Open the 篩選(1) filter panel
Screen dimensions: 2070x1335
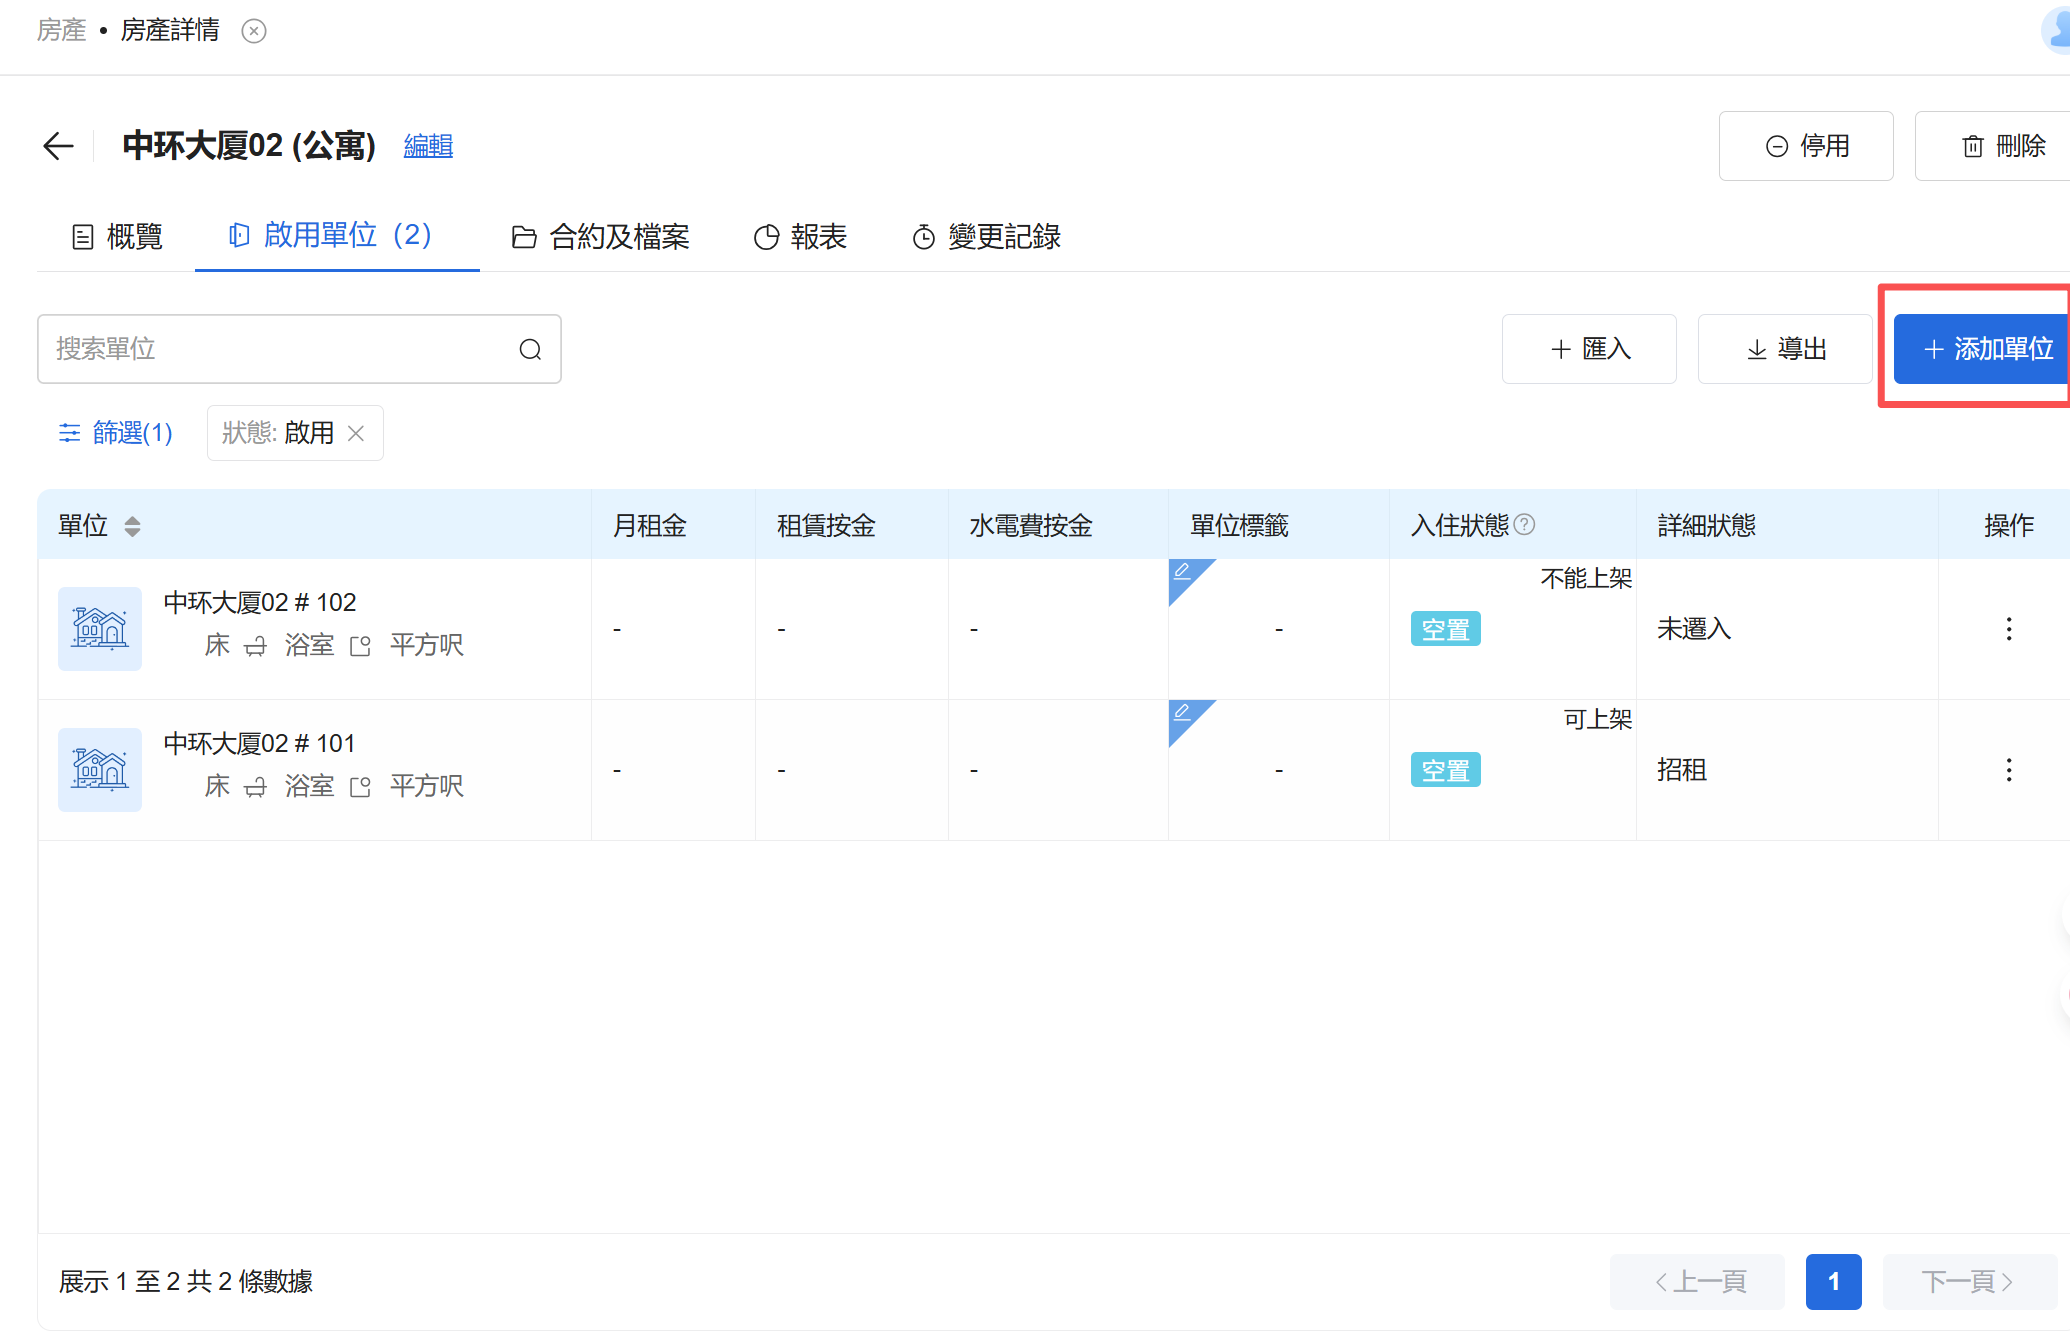coord(116,433)
